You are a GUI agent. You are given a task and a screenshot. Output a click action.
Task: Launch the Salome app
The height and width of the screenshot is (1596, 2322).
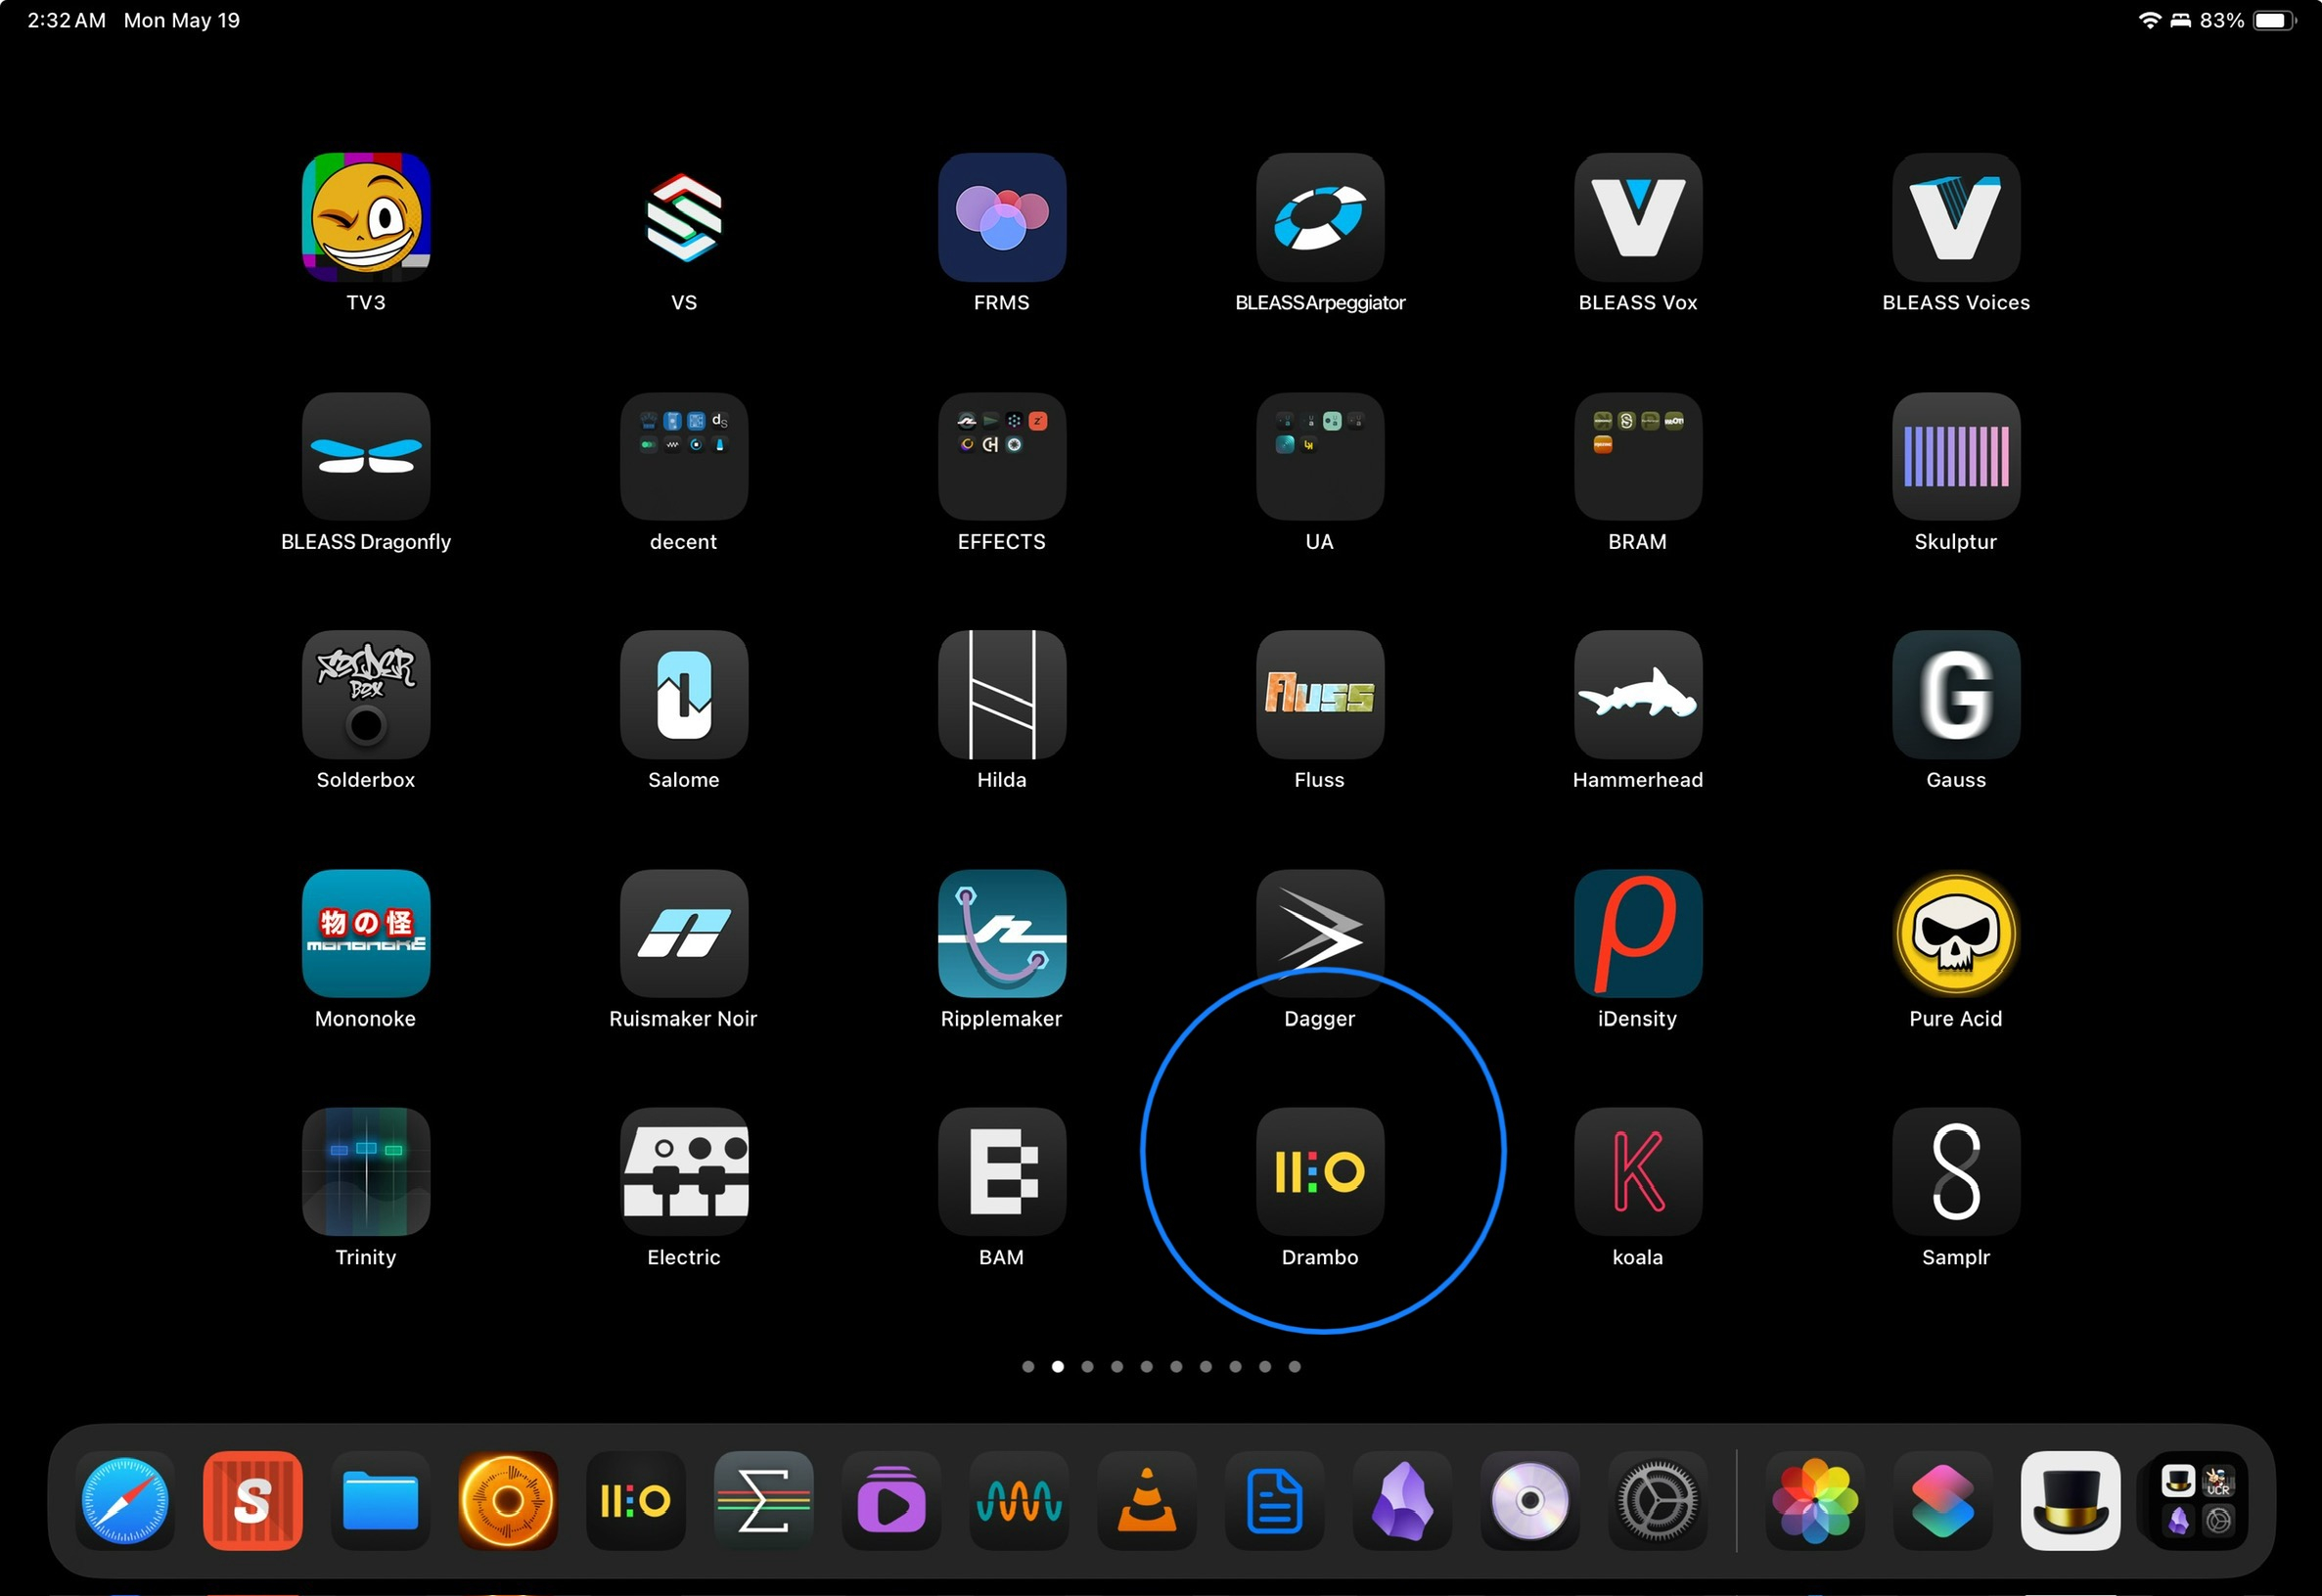point(684,694)
